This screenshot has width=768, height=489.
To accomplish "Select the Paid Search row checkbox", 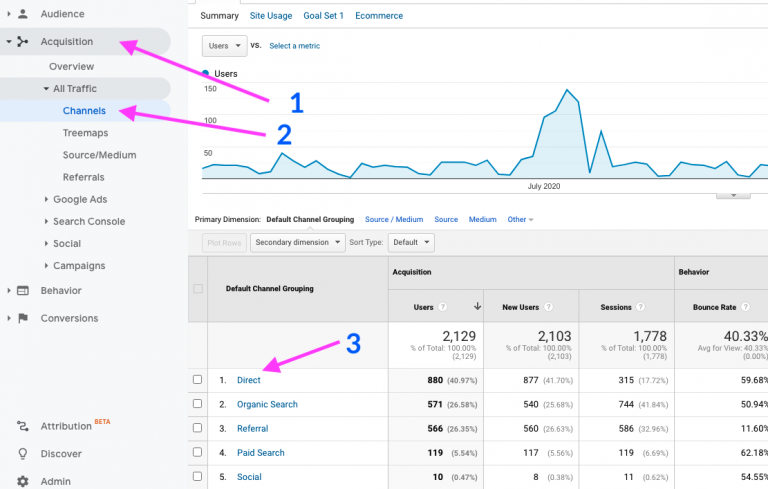I will coord(197,452).
